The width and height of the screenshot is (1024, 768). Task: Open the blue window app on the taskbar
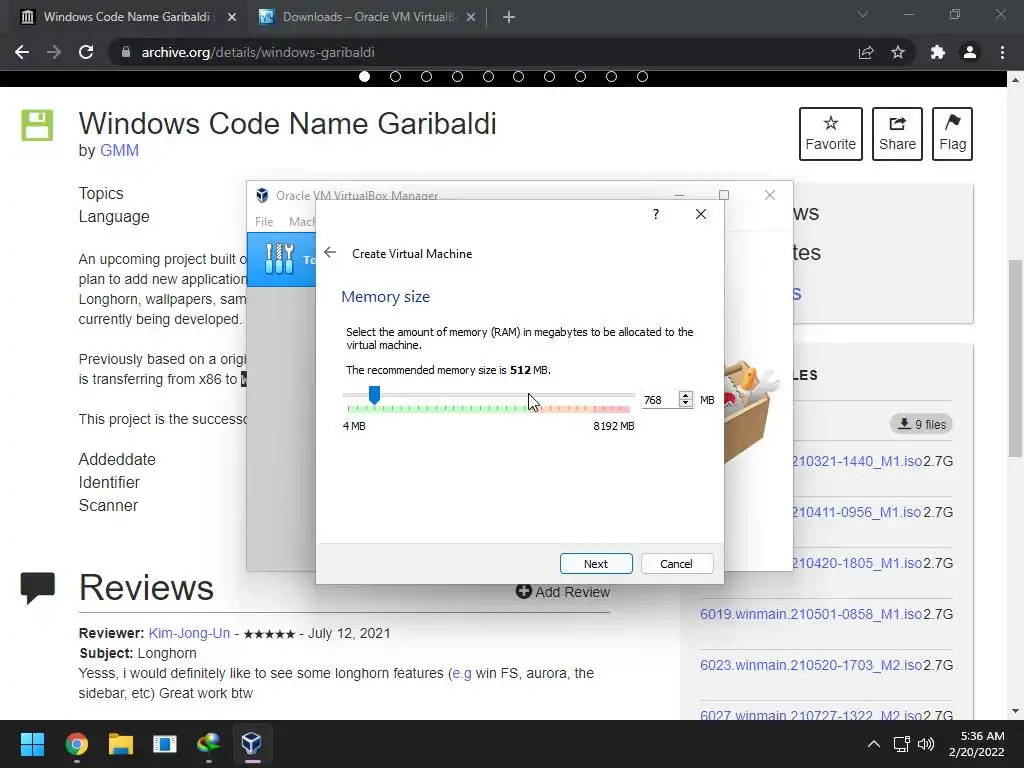165,744
